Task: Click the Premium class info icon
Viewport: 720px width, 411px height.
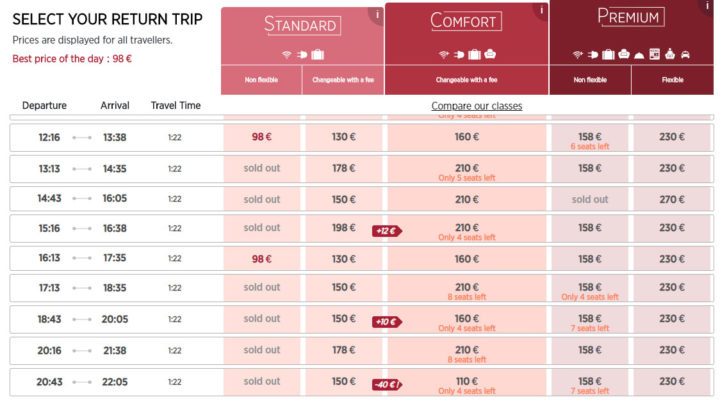Action: (706, 6)
